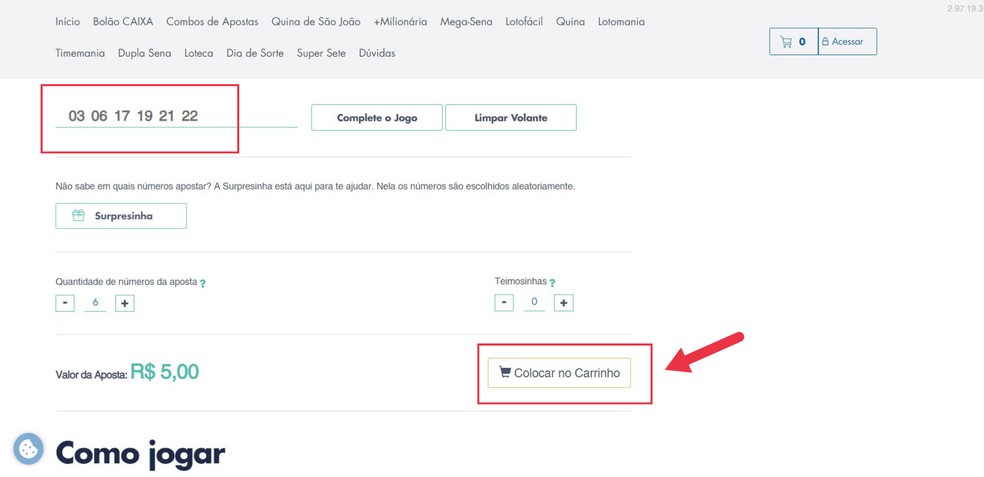The image size is (984, 477).
Task: Click the Surpresinha gift button
Action: click(121, 216)
